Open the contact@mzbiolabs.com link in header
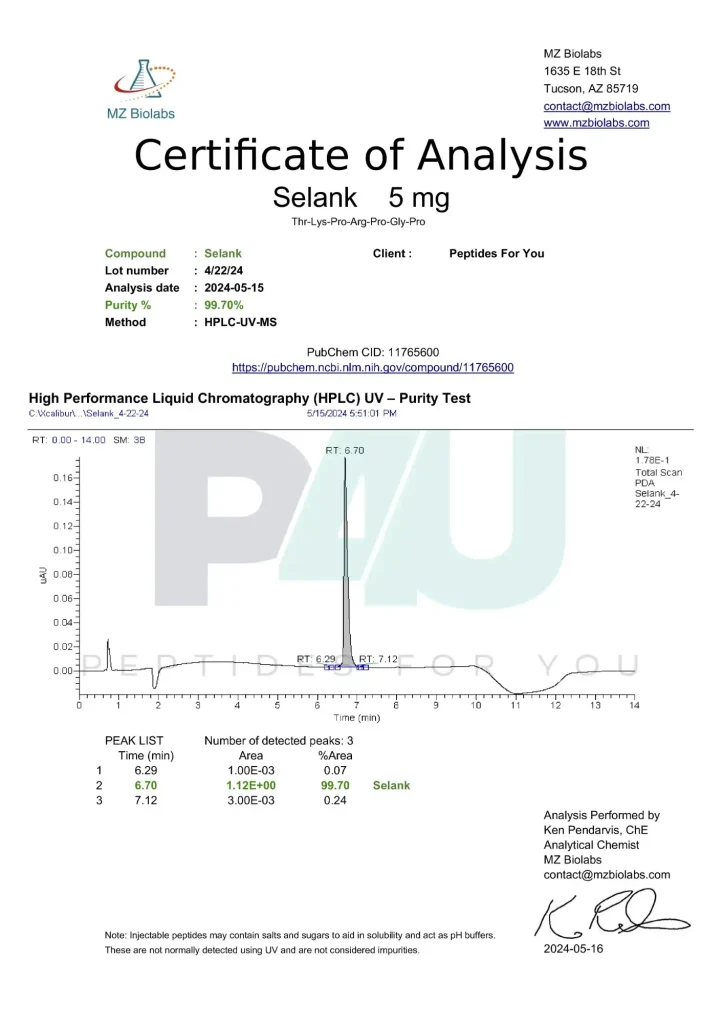Image resolution: width=723 pixels, height=1024 pixels. pos(607,106)
